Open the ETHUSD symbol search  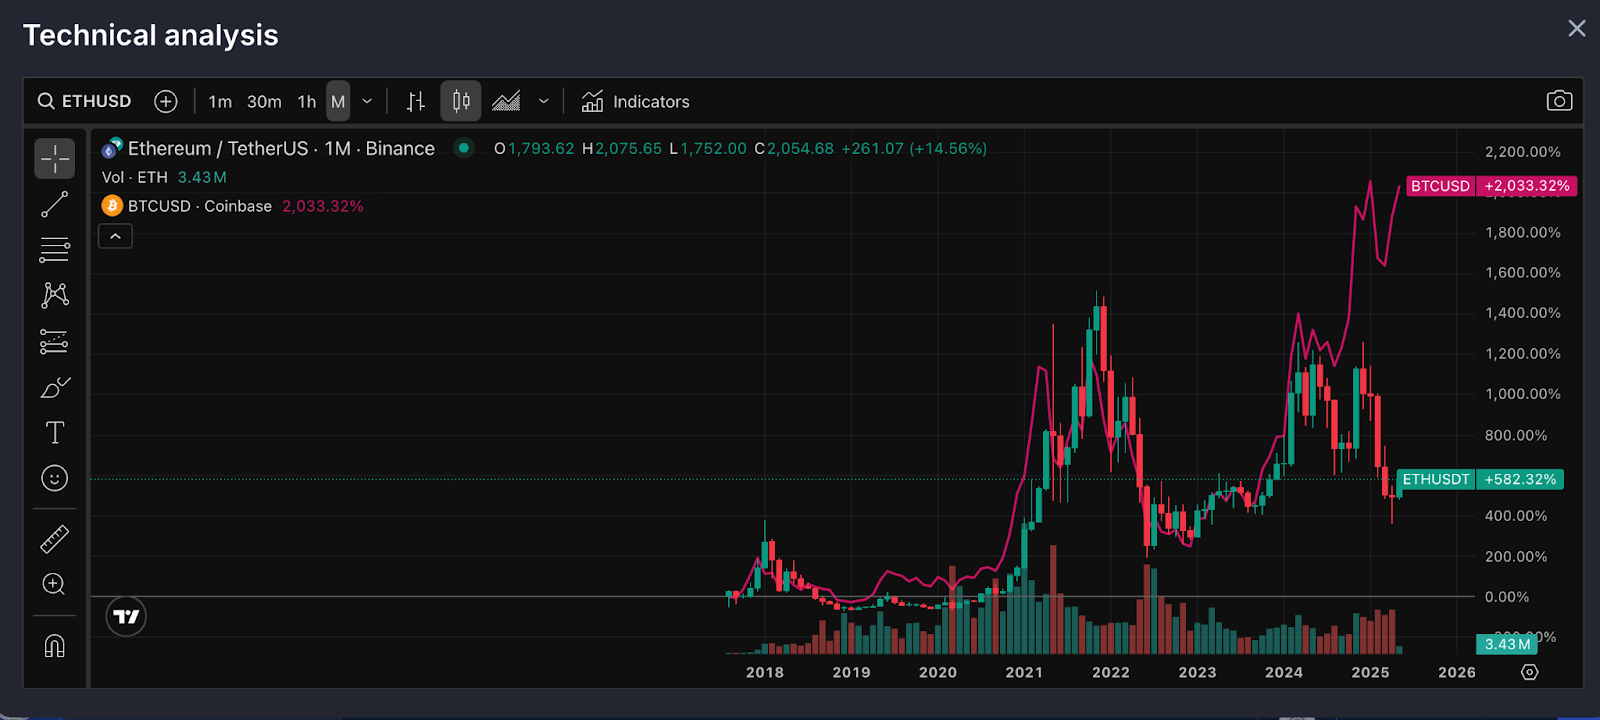[x=85, y=101]
